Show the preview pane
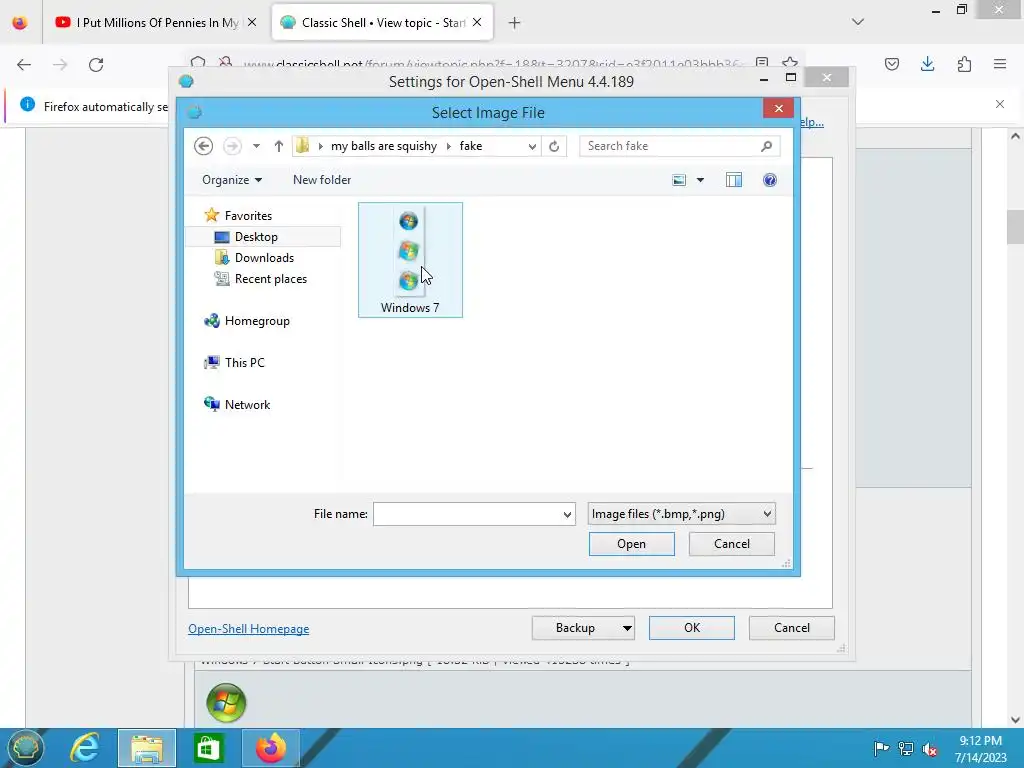This screenshot has height=768, width=1024. [x=734, y=180]
